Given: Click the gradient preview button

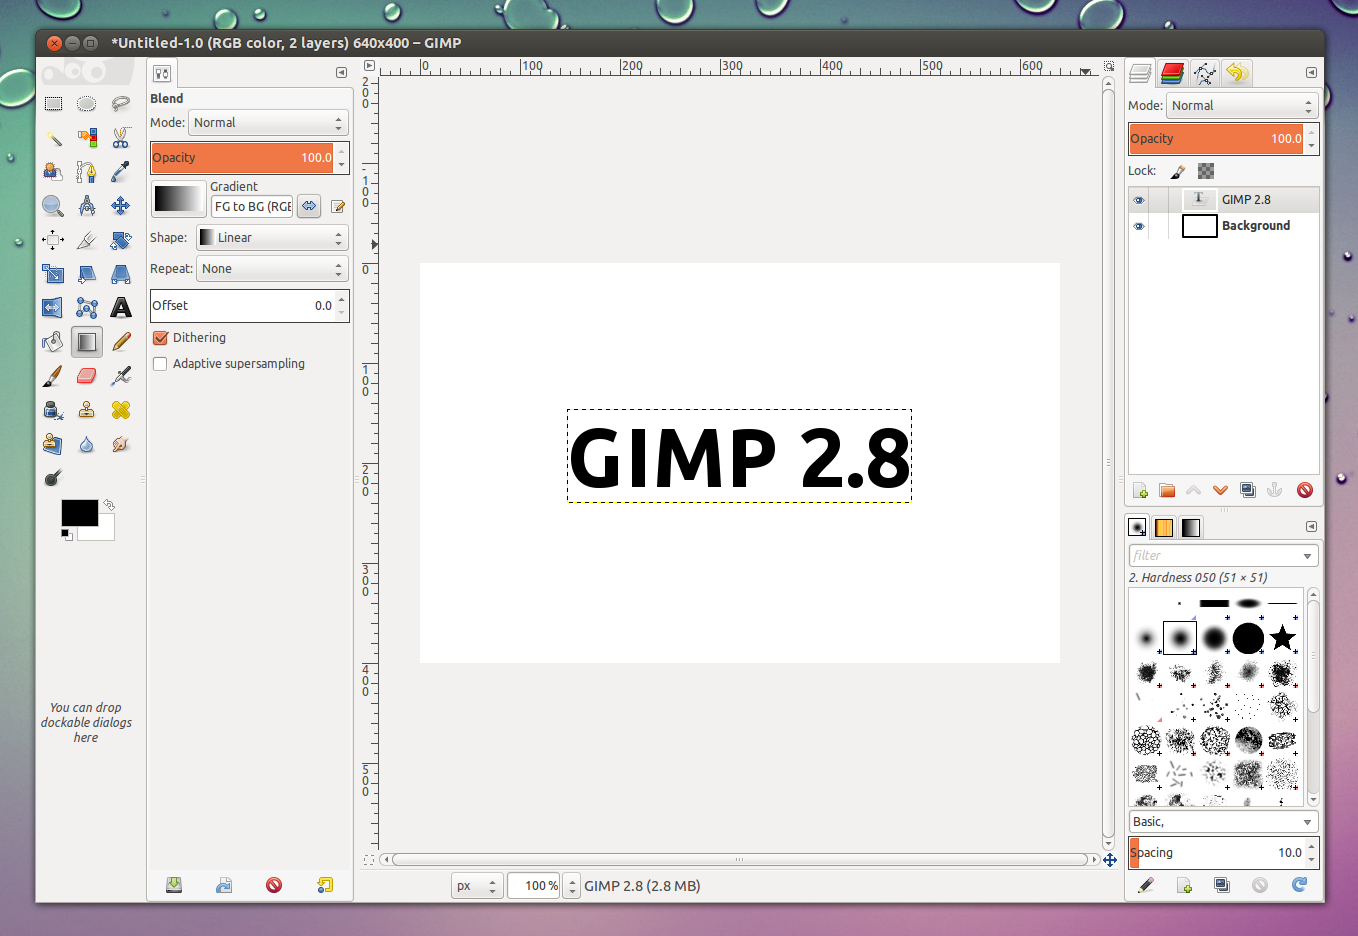Looking at the screenshot, I should click(x=178, y=199).
